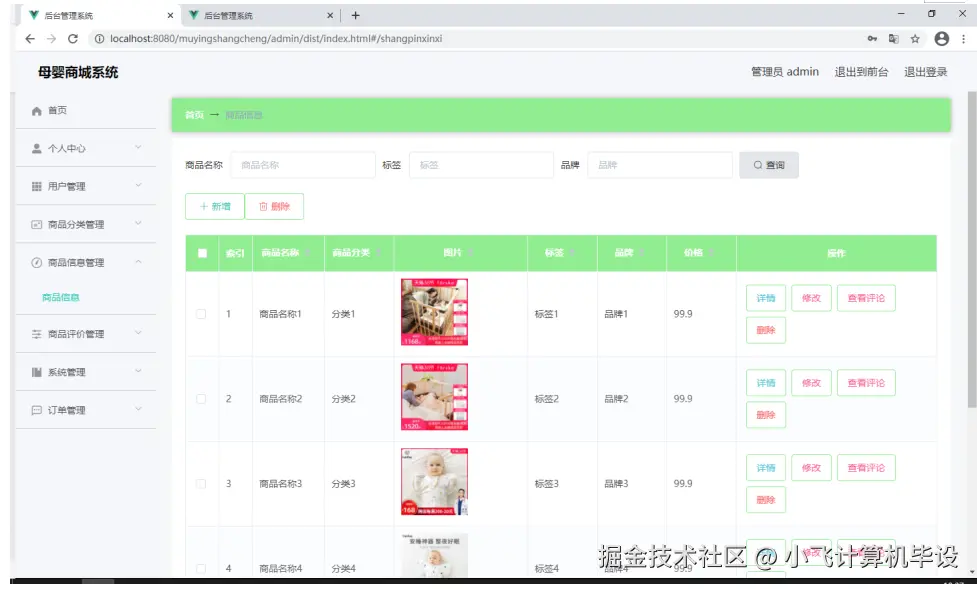Image resolution: width=977 pixels, height=589 pixels.
Task: Click the magnifier icon inside the 查询 button
Action: (757, 165)
